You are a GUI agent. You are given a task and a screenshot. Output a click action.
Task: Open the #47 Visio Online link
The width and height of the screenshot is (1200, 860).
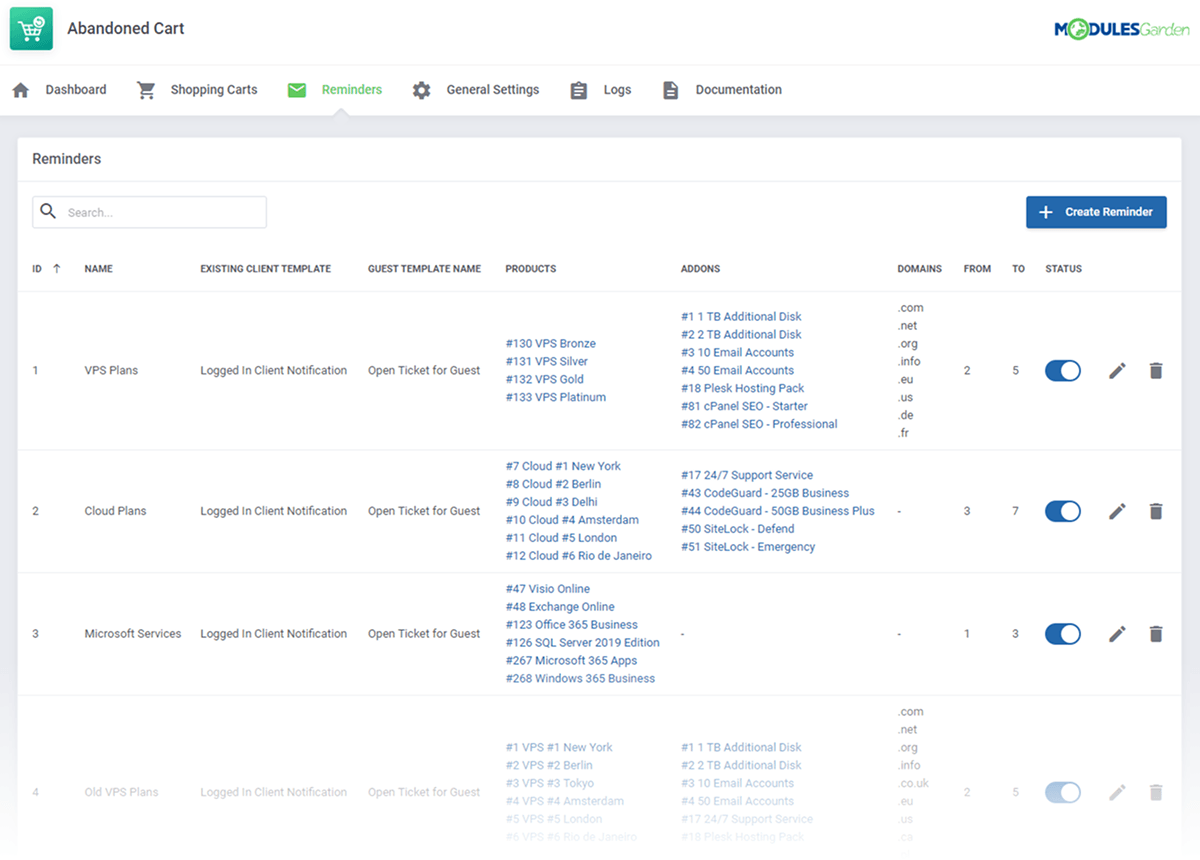click(x=547, y=589)
